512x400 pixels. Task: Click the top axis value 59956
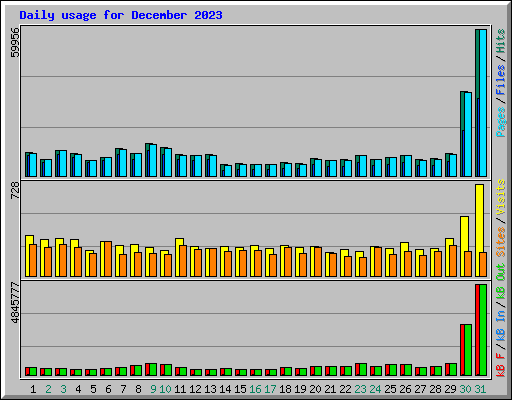tap(15, 42)
